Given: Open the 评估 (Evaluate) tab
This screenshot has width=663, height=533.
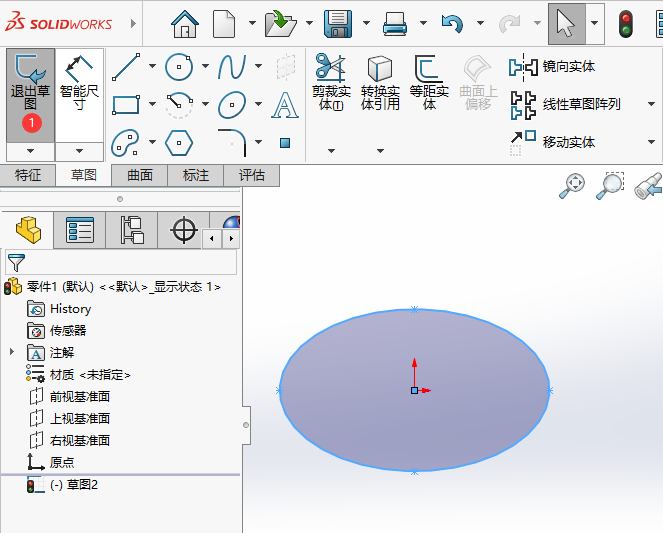Looking at the screenshot, I should click(x=252, y=176).
